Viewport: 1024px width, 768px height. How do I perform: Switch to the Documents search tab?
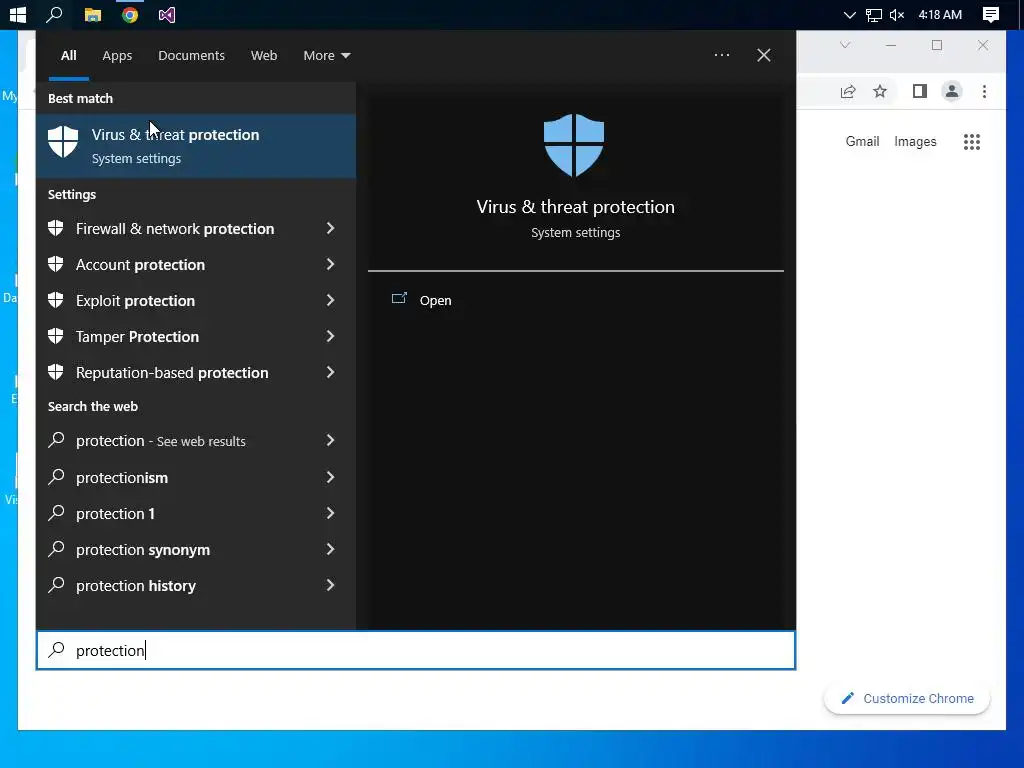point(191,56)
